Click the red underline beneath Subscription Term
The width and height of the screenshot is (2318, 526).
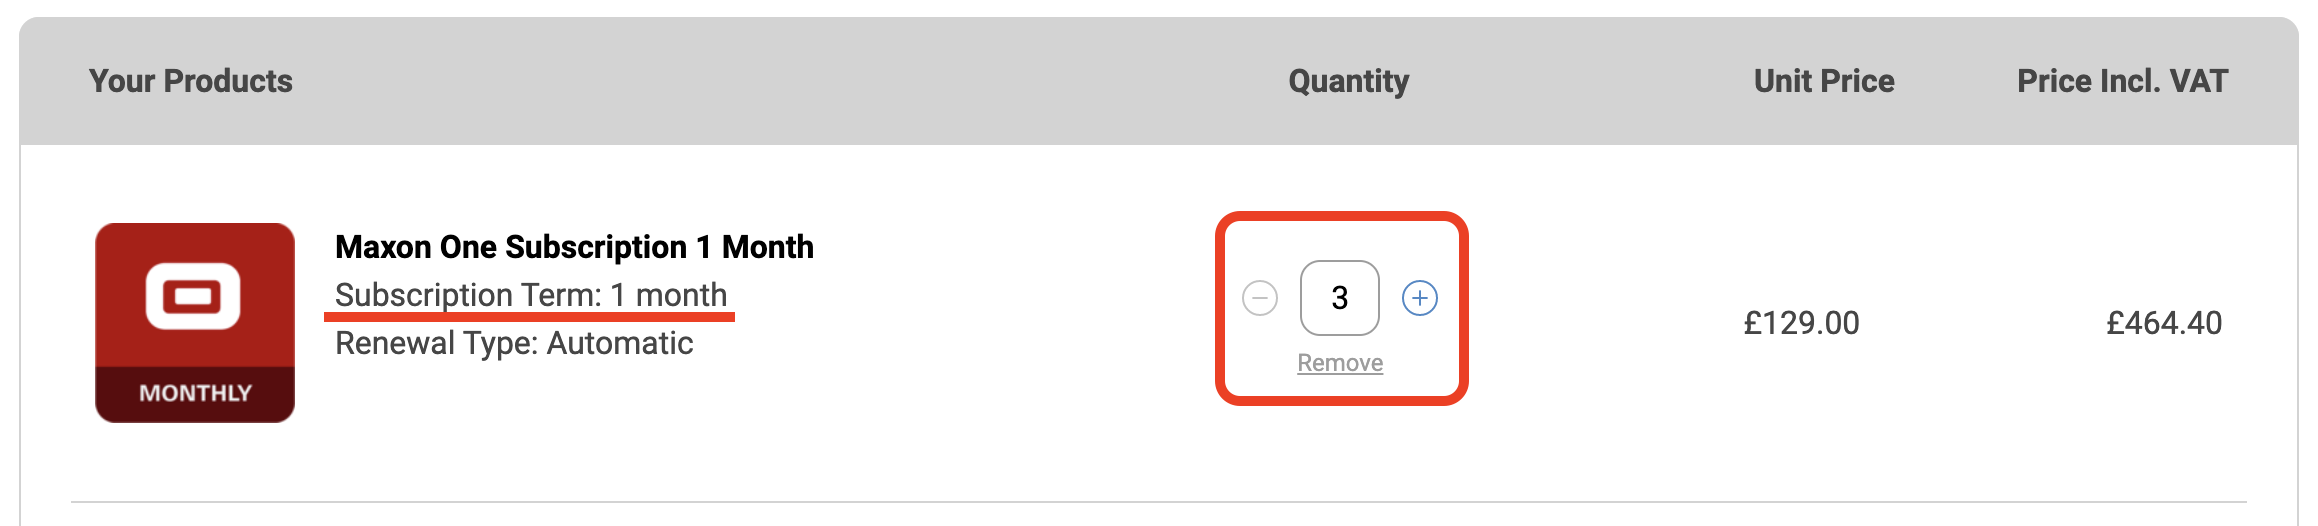(x=530, y=317)
